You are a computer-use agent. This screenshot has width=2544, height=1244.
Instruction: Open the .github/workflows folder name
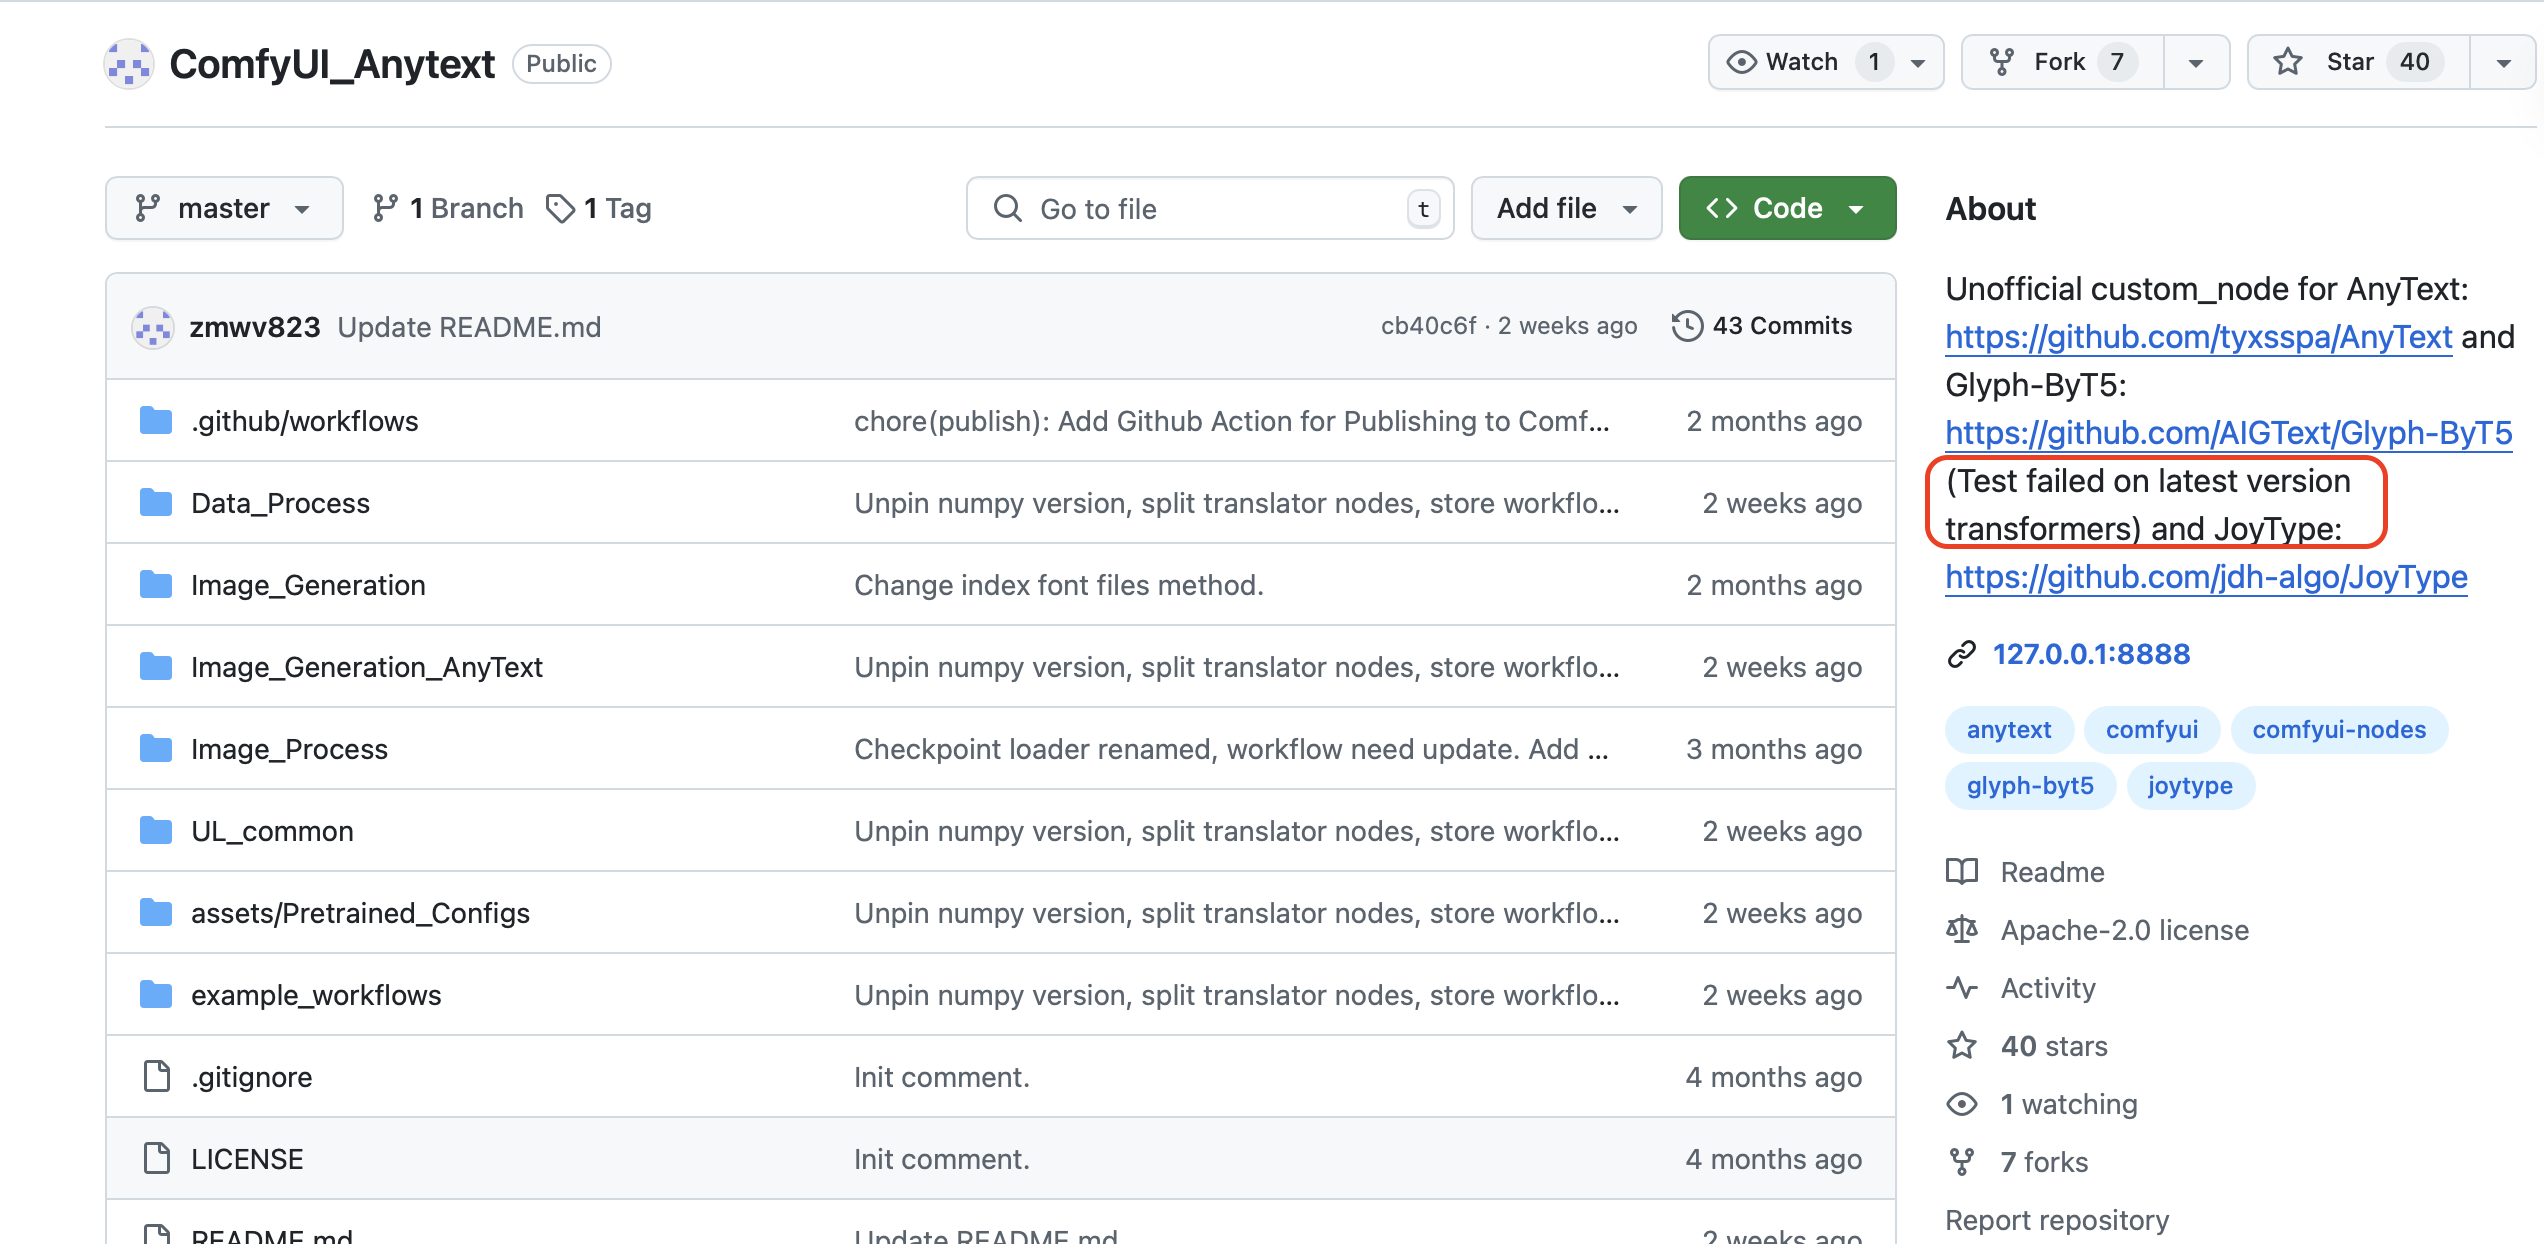tap(304, 421)
